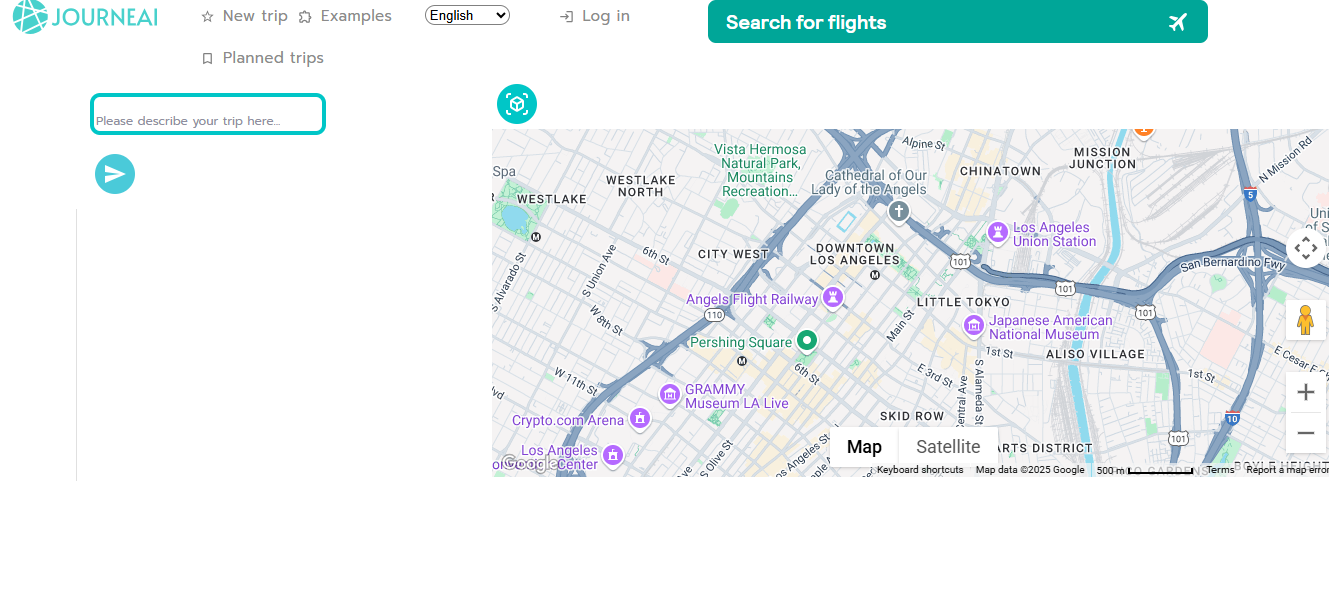Click the SKID ROW neighborhood label

[912, 416]
